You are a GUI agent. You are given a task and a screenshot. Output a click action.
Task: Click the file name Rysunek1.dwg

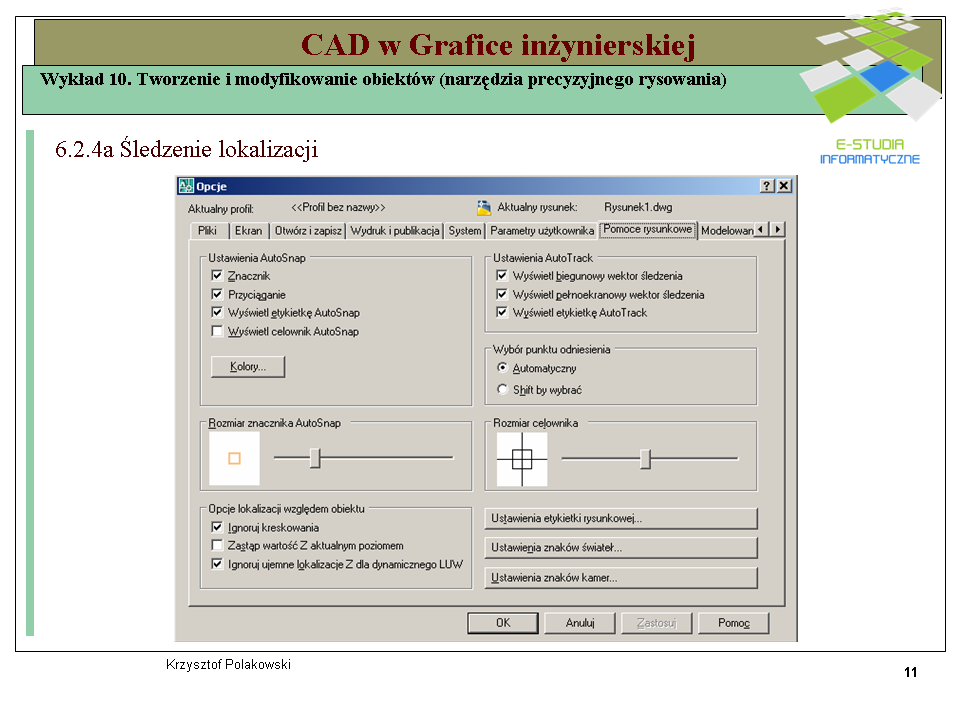tap(638, 208)
